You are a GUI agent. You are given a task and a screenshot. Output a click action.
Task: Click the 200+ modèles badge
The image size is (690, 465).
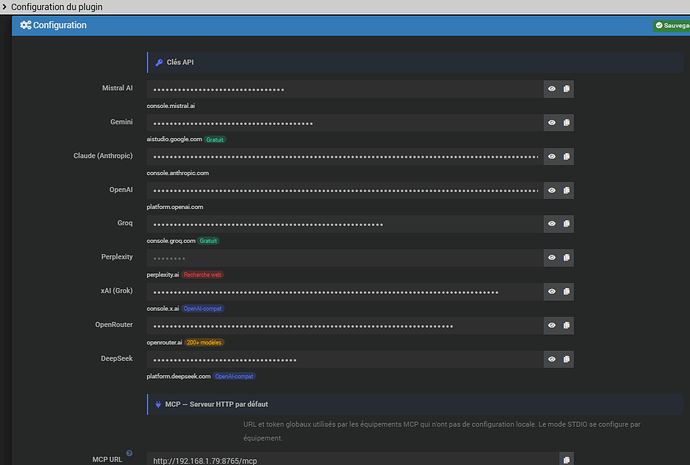pos(204,342)
